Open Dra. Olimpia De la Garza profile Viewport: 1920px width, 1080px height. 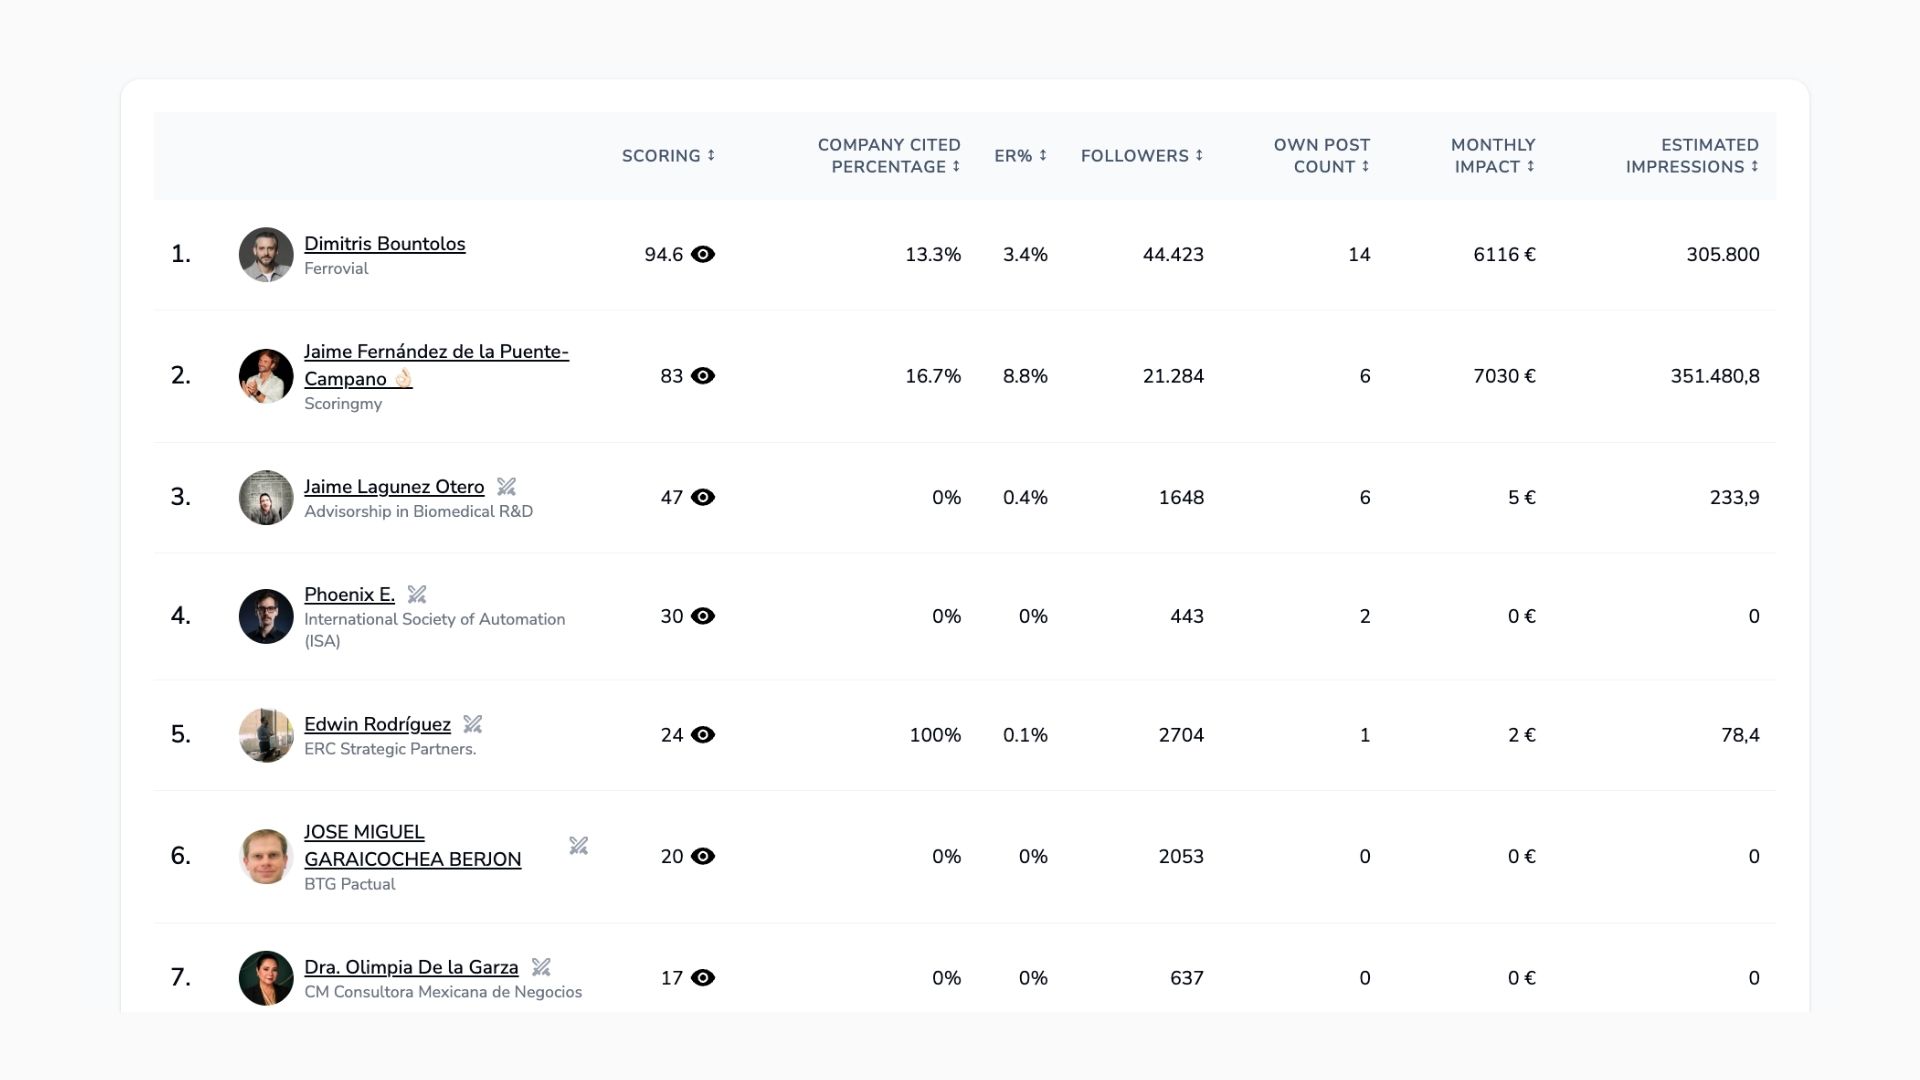(x=411, y=967)
